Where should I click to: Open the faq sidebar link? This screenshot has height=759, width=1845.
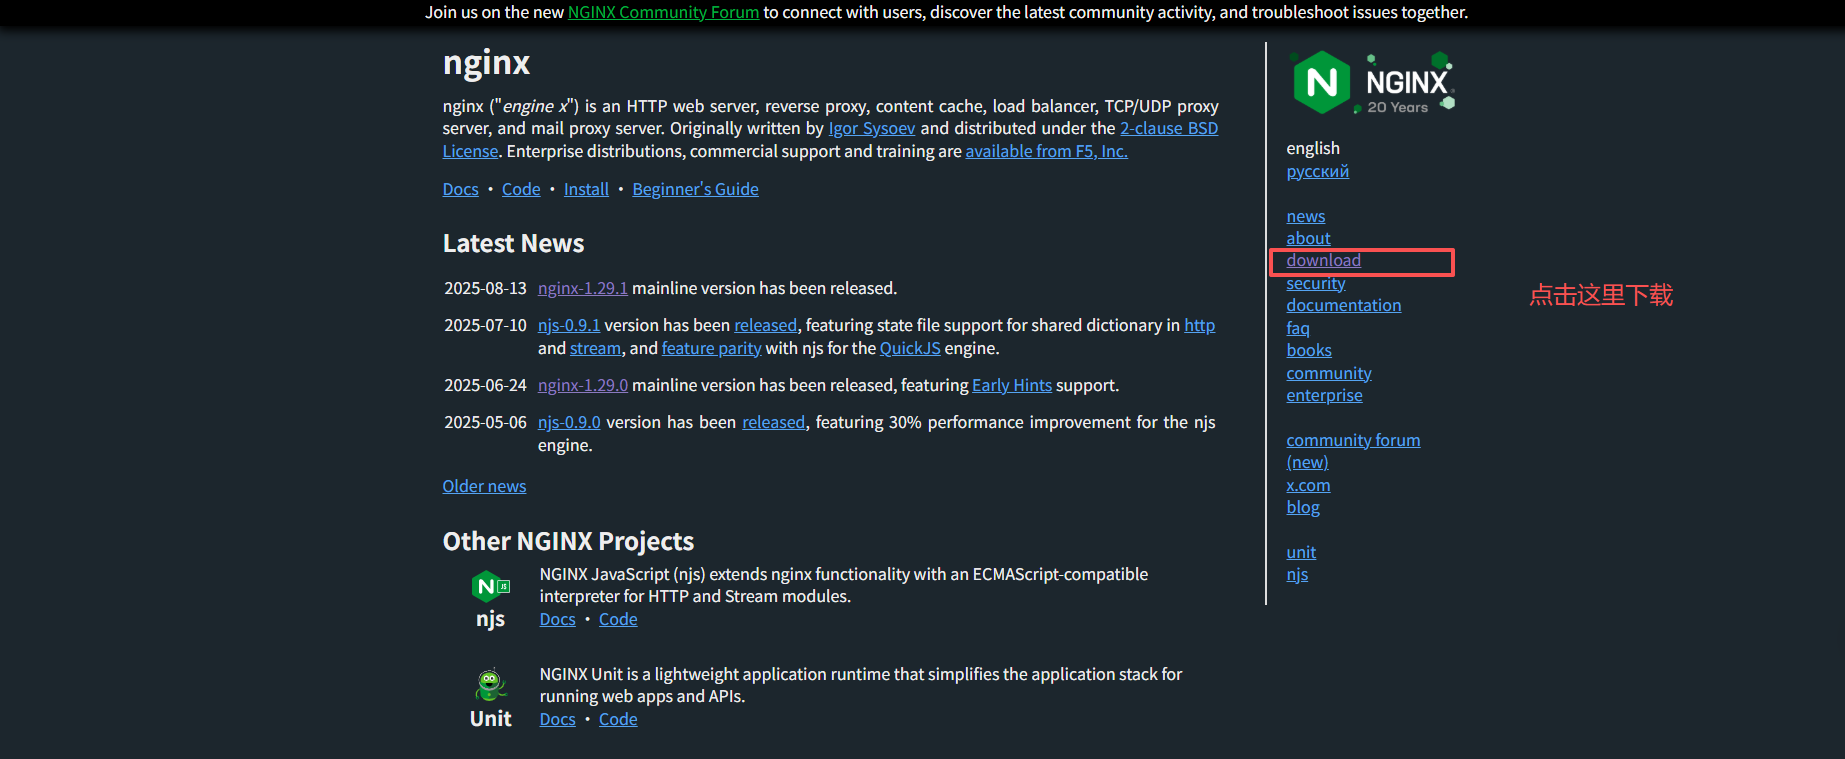coord(1298,328)
